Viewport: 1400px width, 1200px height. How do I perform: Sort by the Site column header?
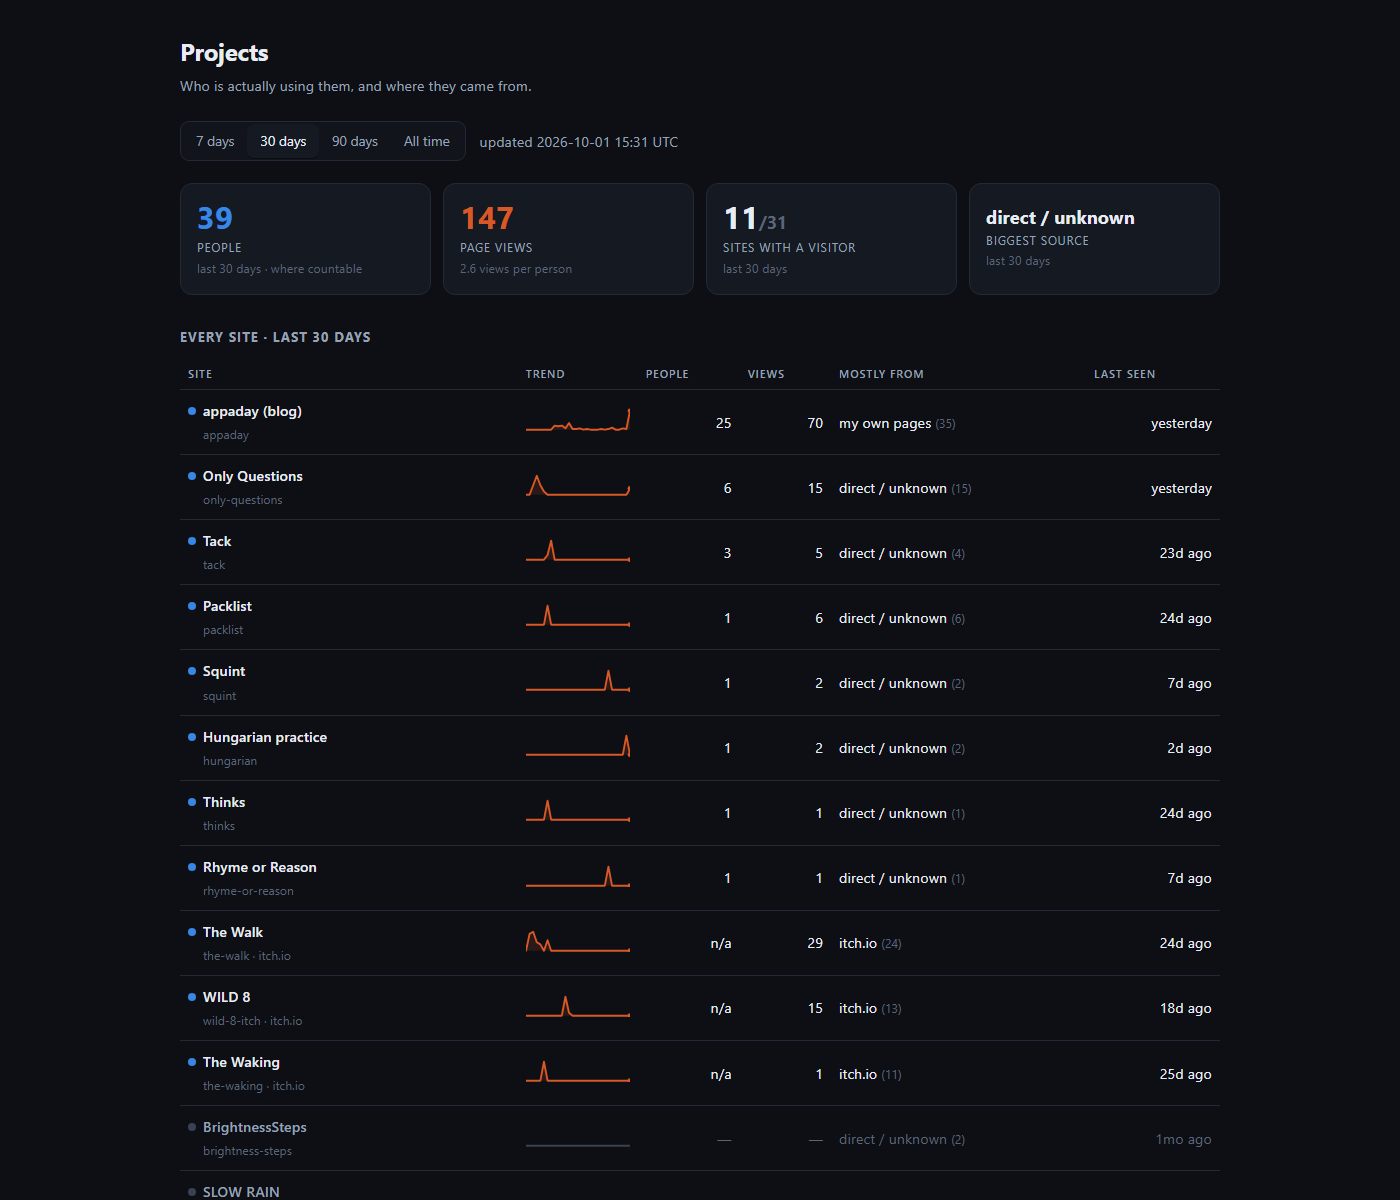click(200, 374)
